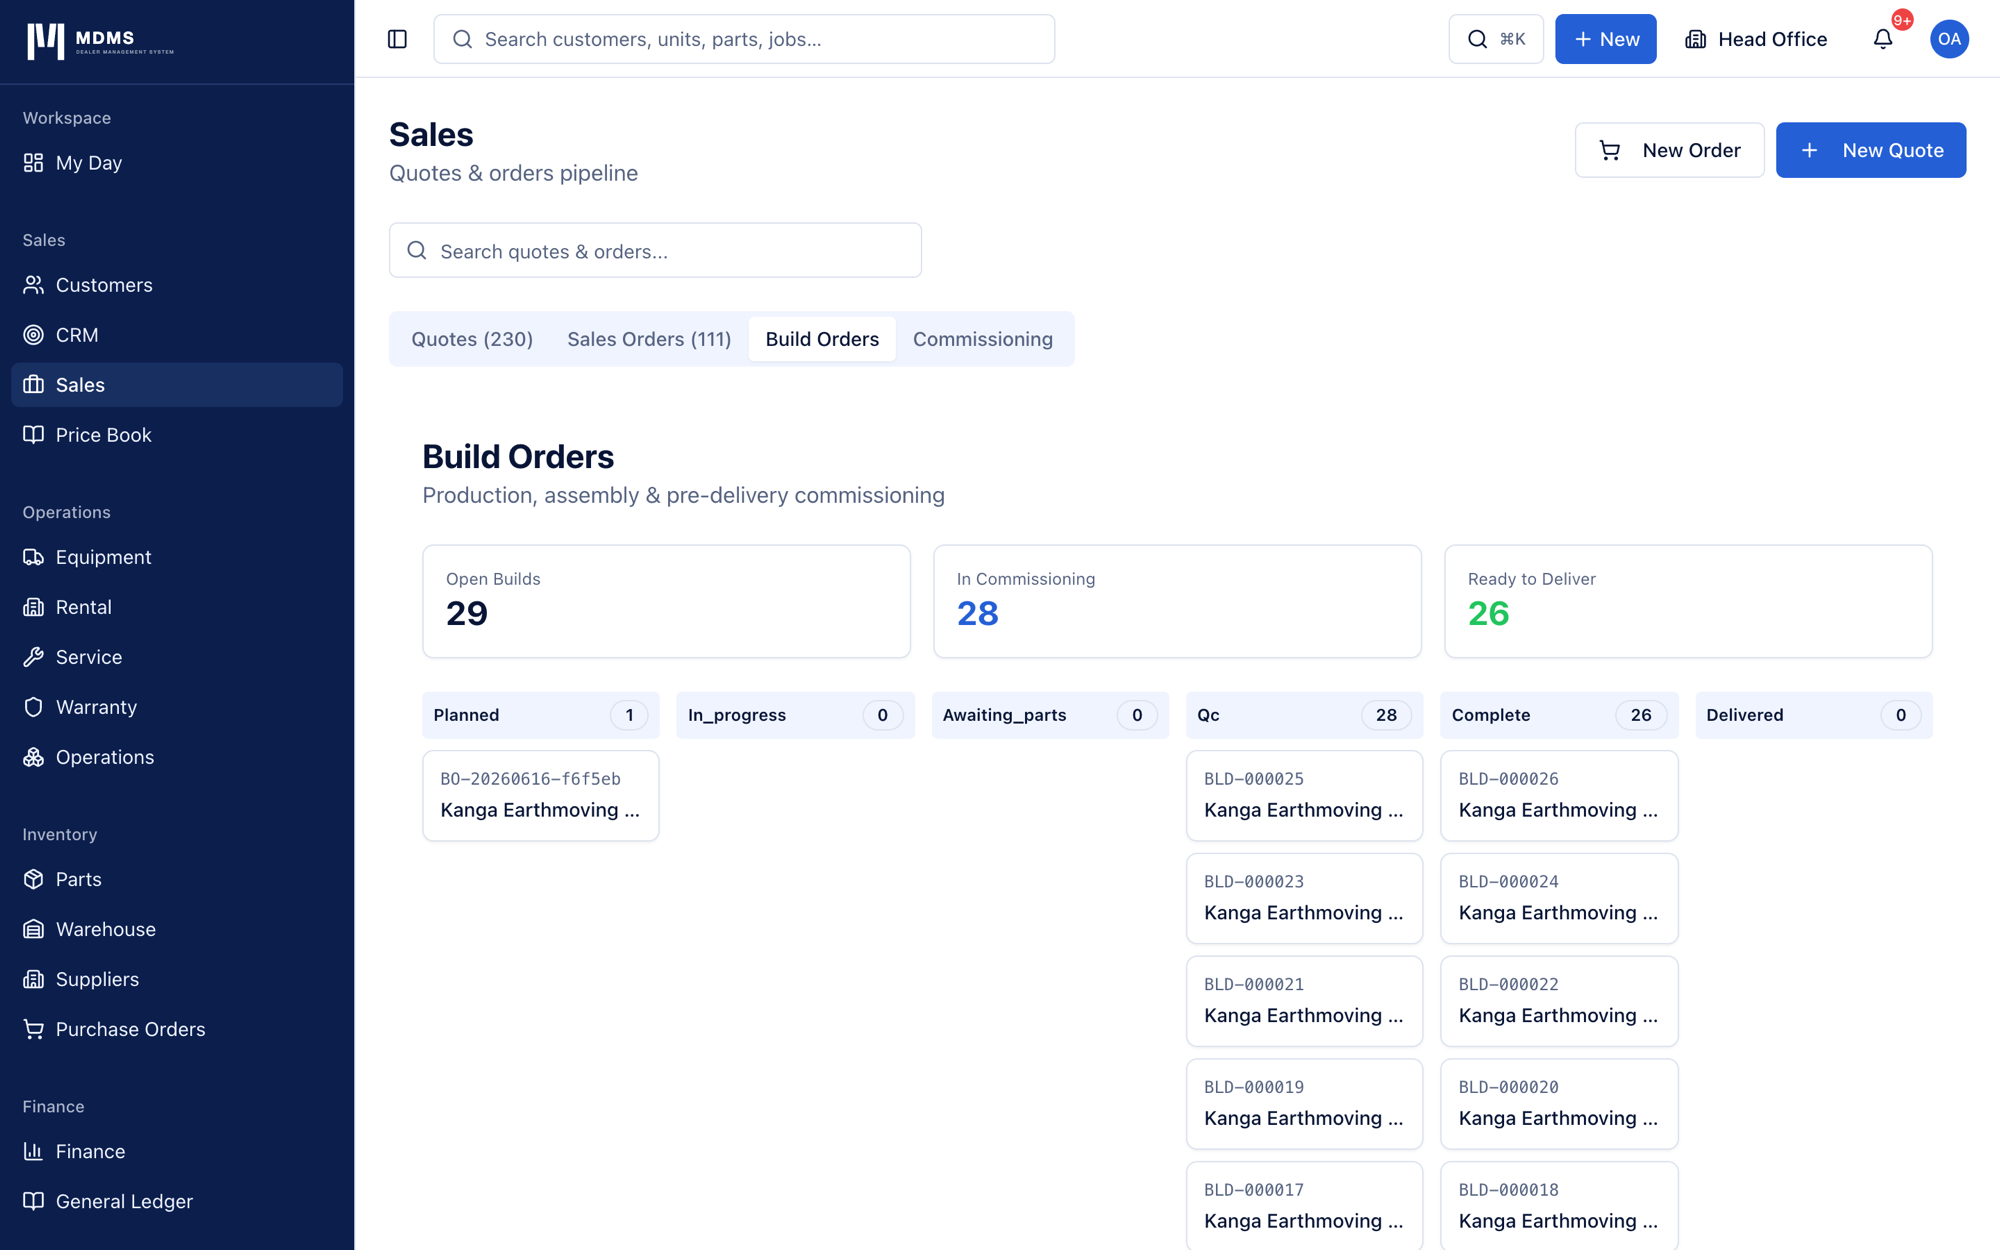
Task: Open build card BLD-000025
Action: (1304, 796)
